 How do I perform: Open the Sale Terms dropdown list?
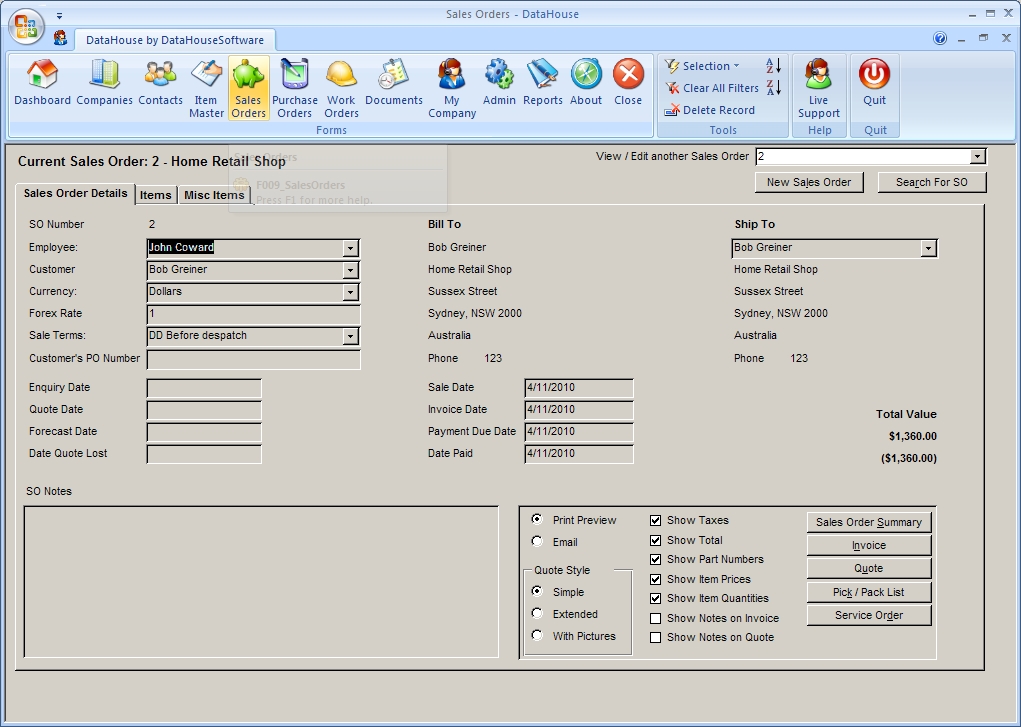coord(350,336)
